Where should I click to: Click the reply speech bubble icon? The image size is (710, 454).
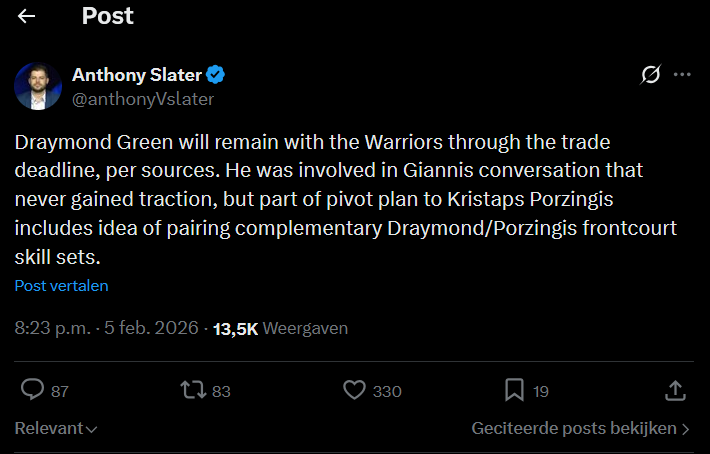coord(32,390)
